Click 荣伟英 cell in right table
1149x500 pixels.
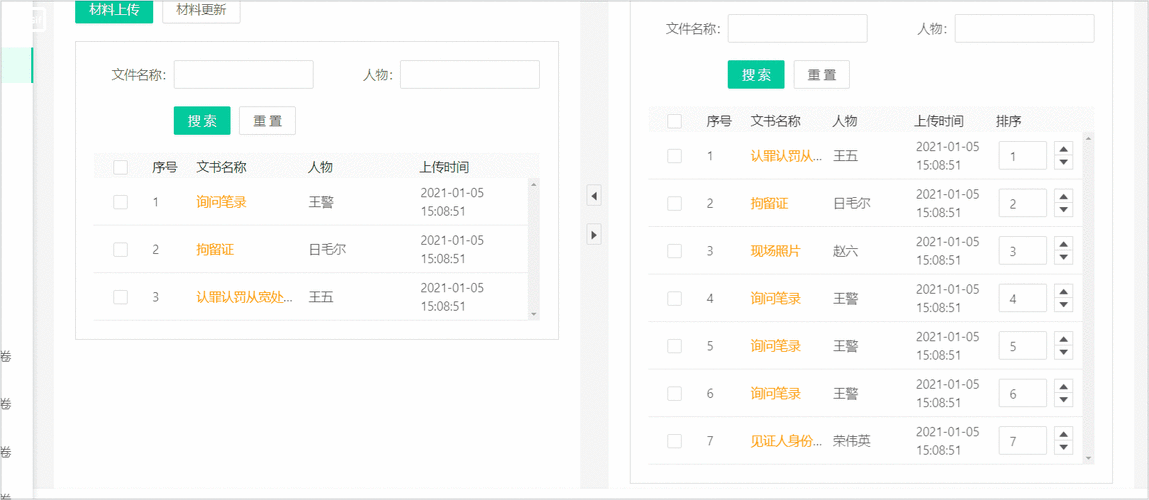coord(851,441)
